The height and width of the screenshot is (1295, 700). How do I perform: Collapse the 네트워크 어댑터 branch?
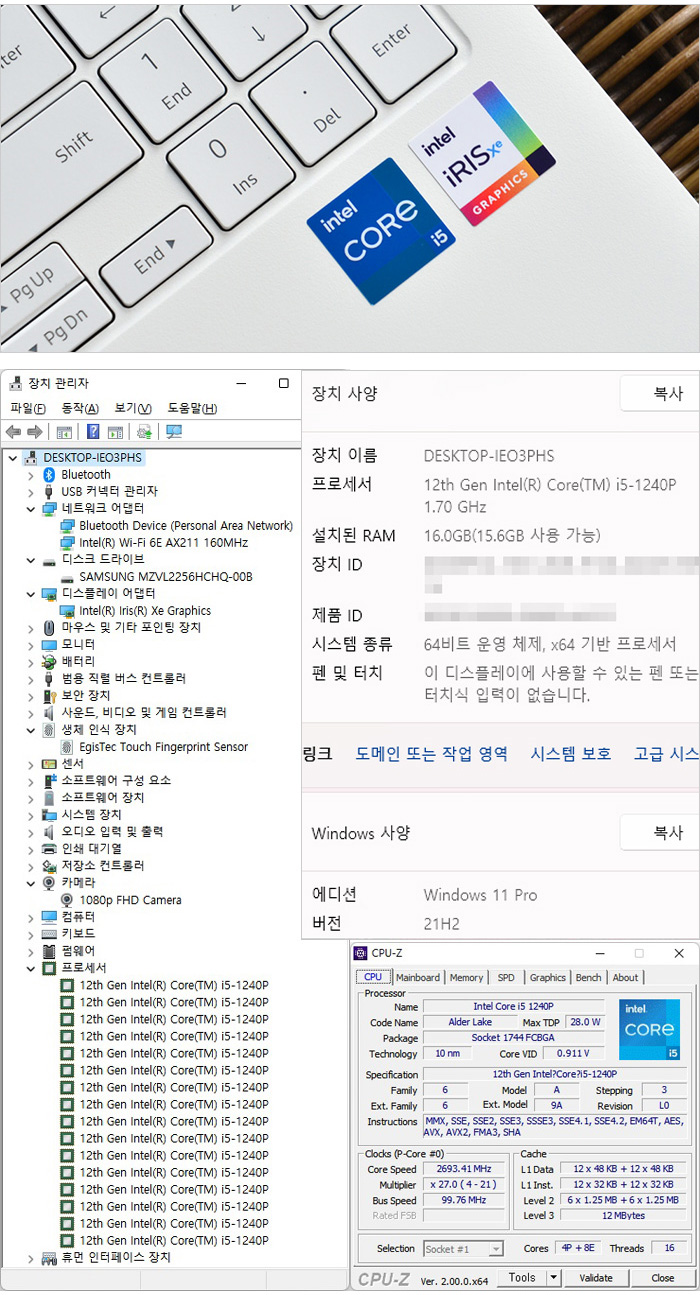pos(30,509)
